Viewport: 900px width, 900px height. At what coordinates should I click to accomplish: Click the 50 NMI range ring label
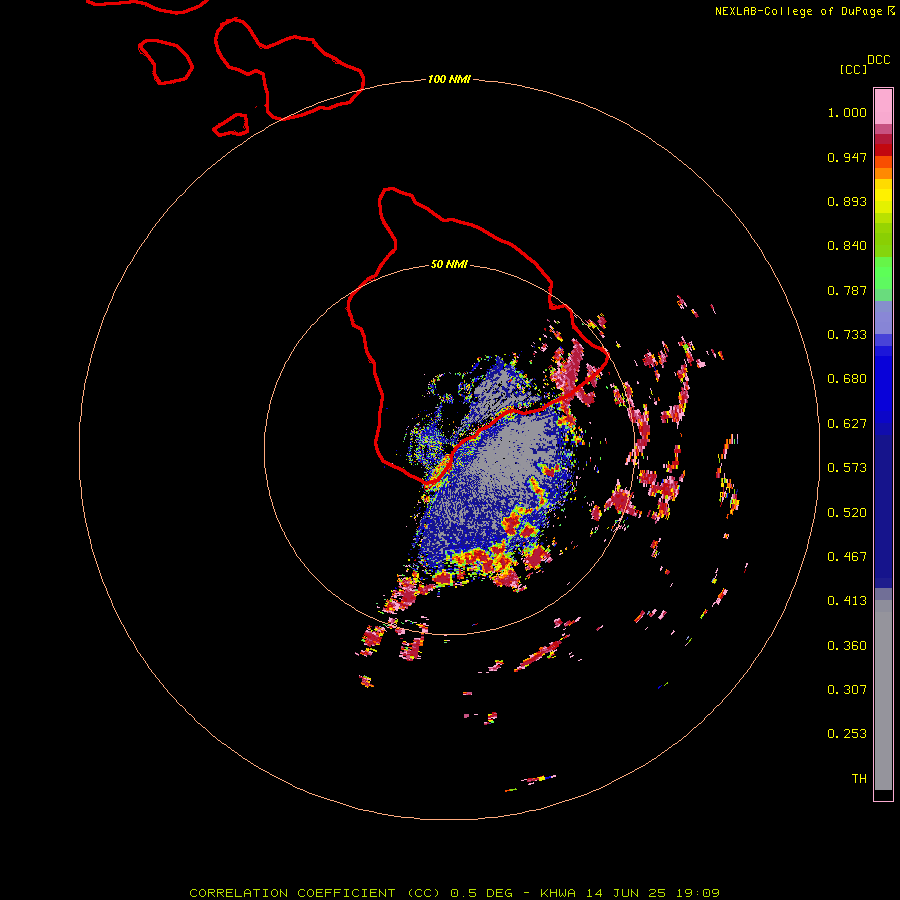tap(449, 264)
